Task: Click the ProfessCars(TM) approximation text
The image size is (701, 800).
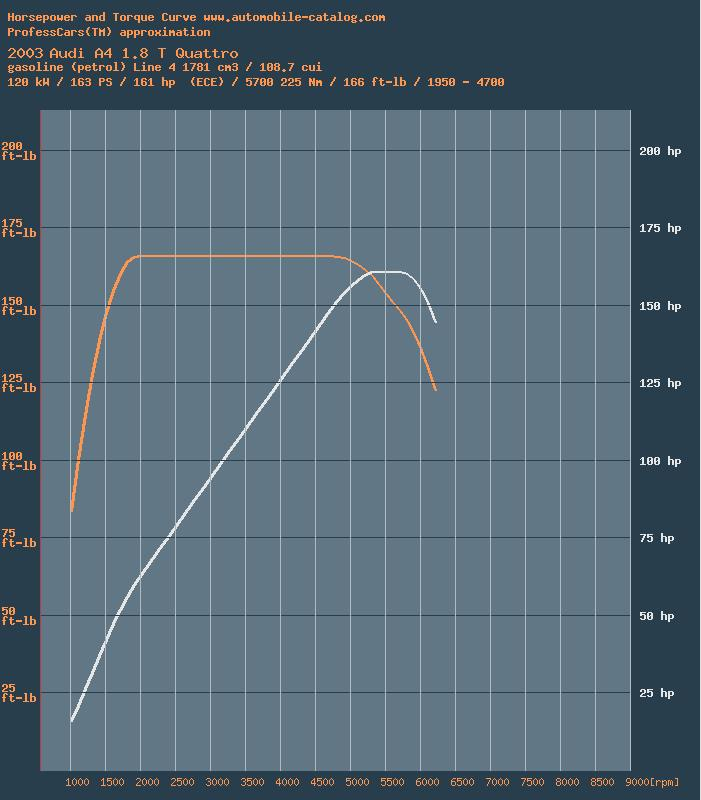Action: tap(108, 32)
